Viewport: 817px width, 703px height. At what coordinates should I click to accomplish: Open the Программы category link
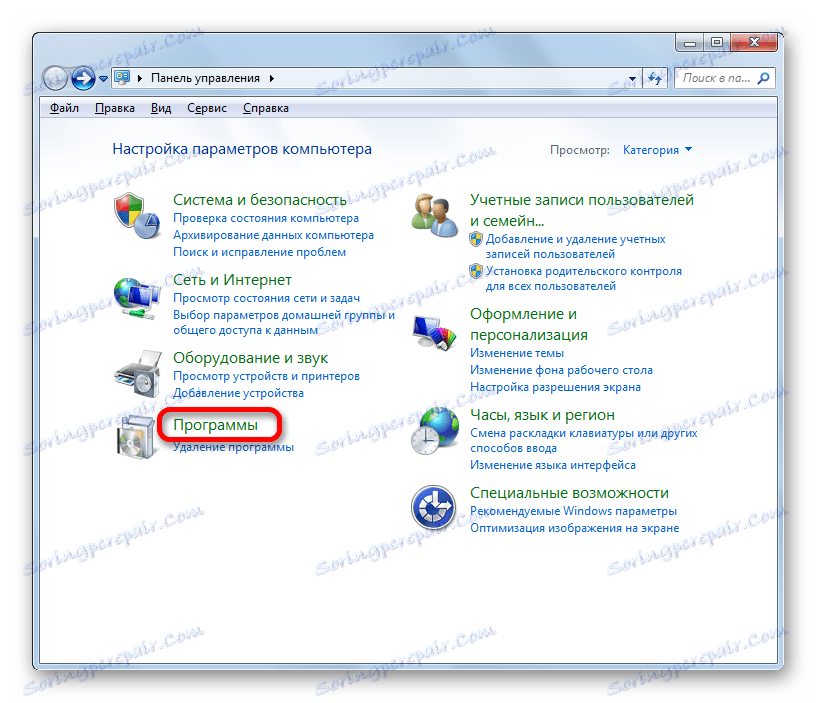[215, 425]
